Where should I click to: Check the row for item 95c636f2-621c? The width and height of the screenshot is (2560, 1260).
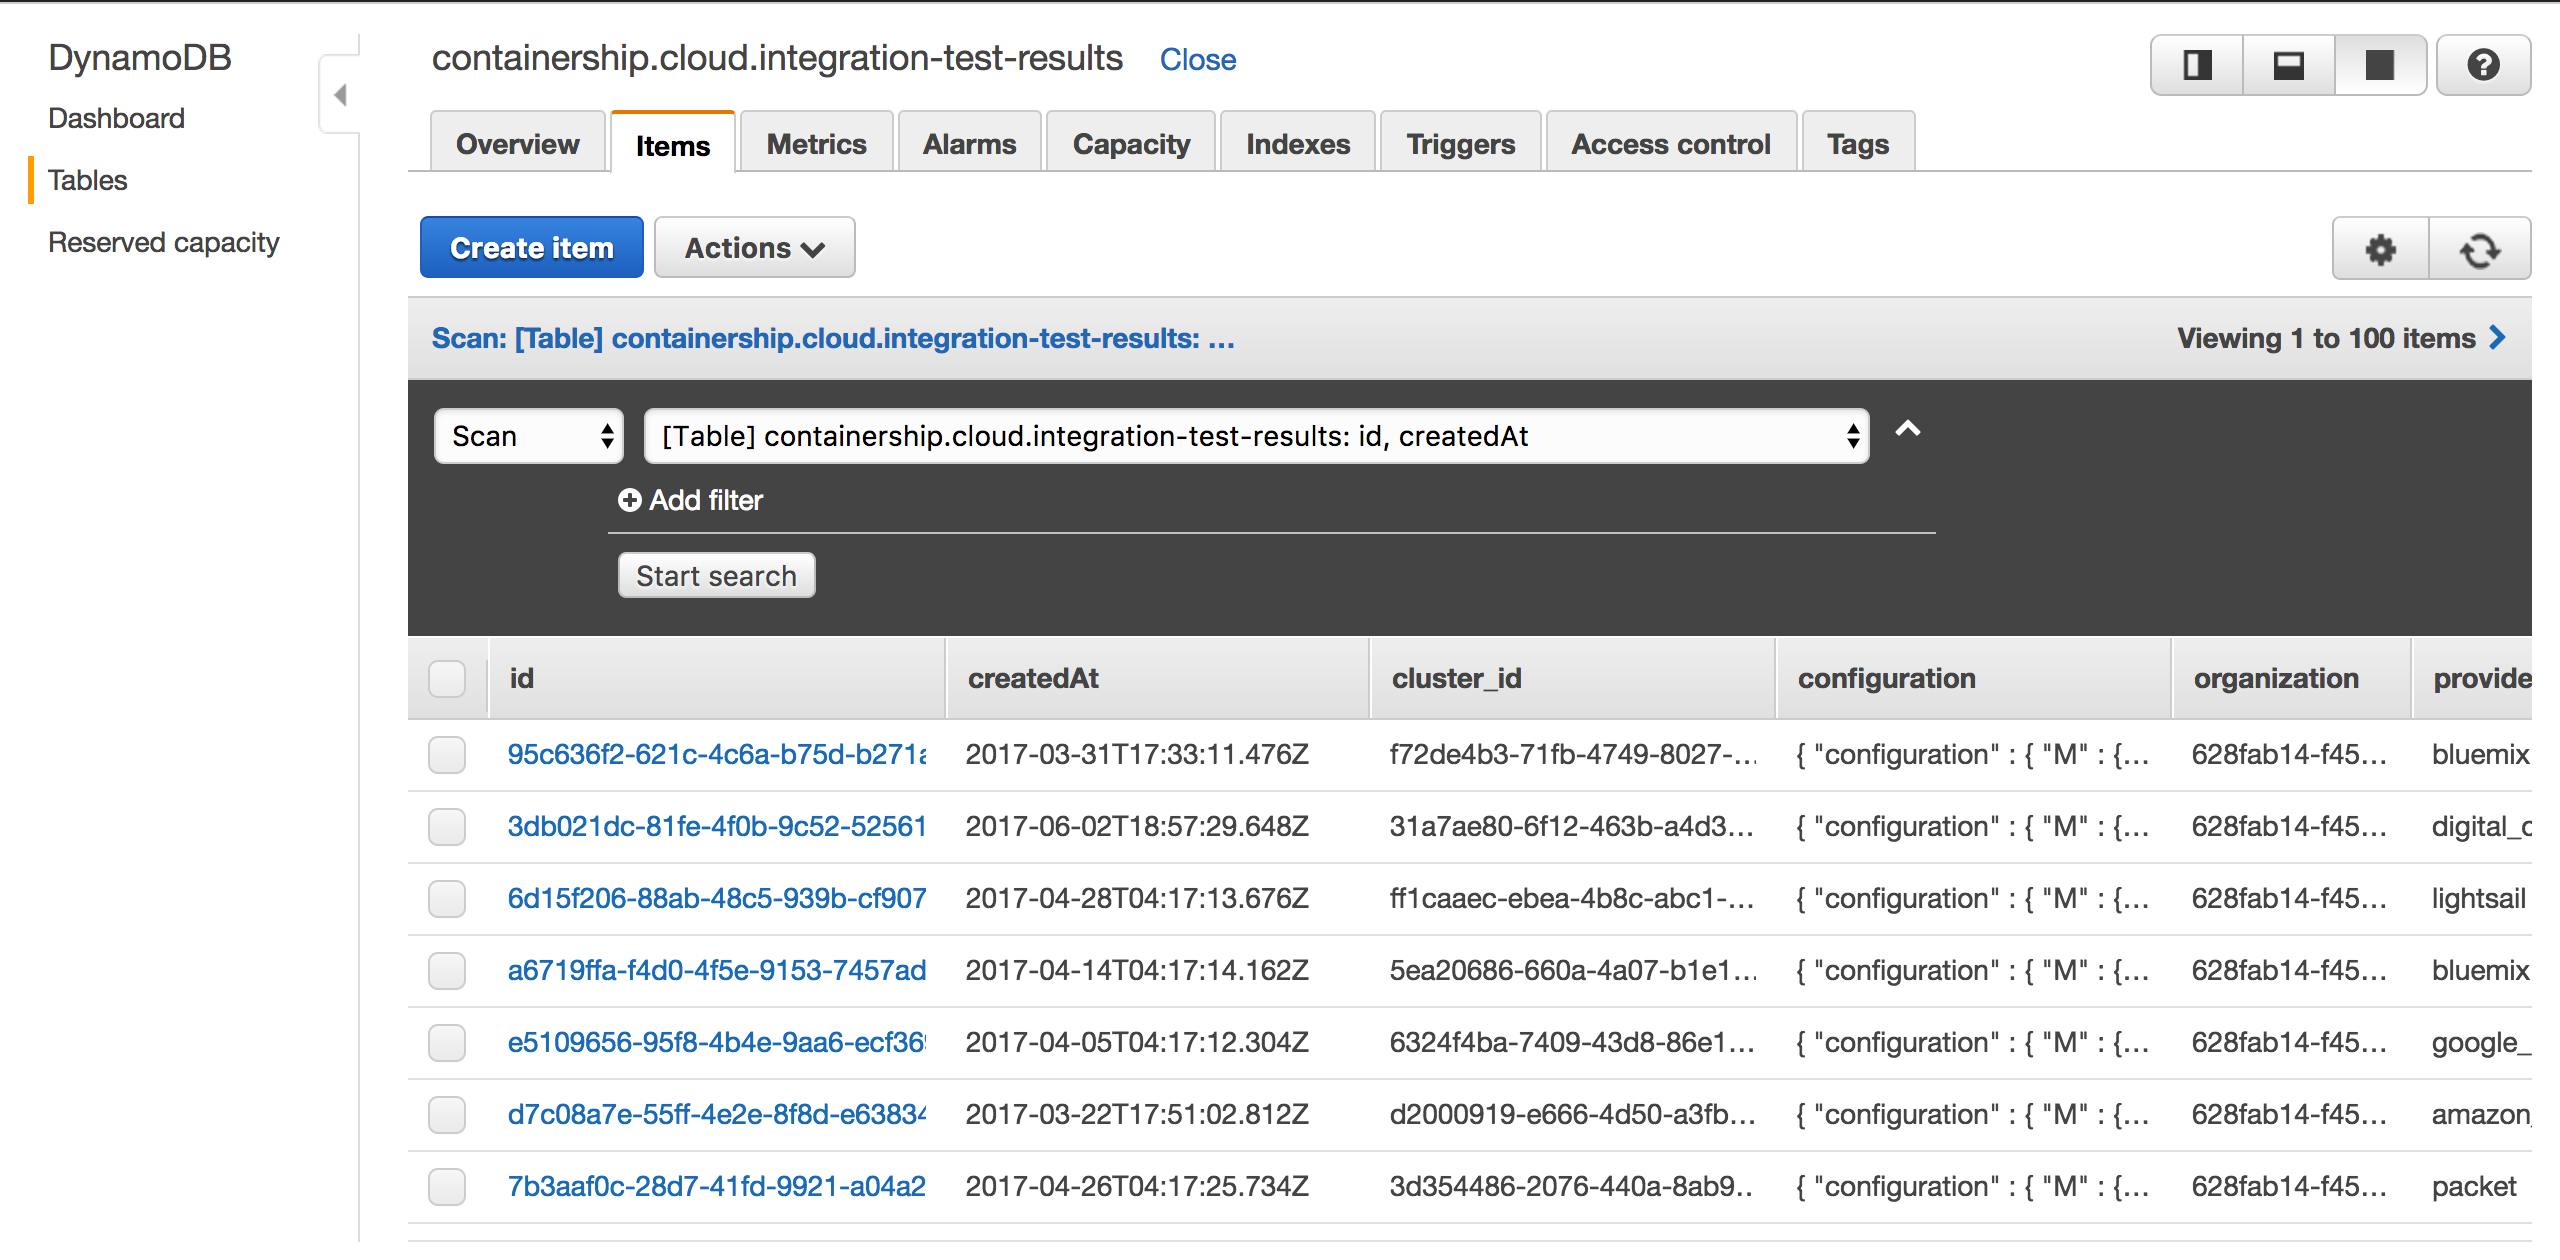[x=447, y=755]
